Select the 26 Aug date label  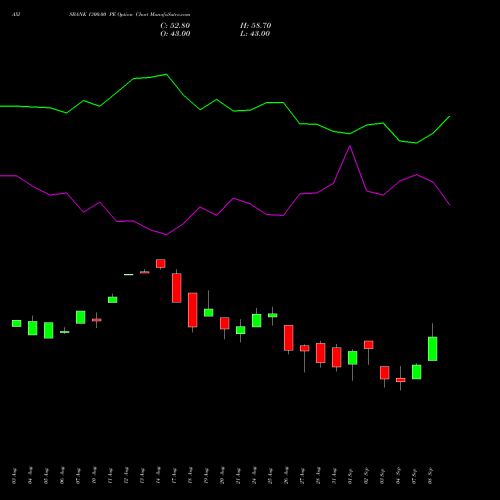[x=286, y=476]
